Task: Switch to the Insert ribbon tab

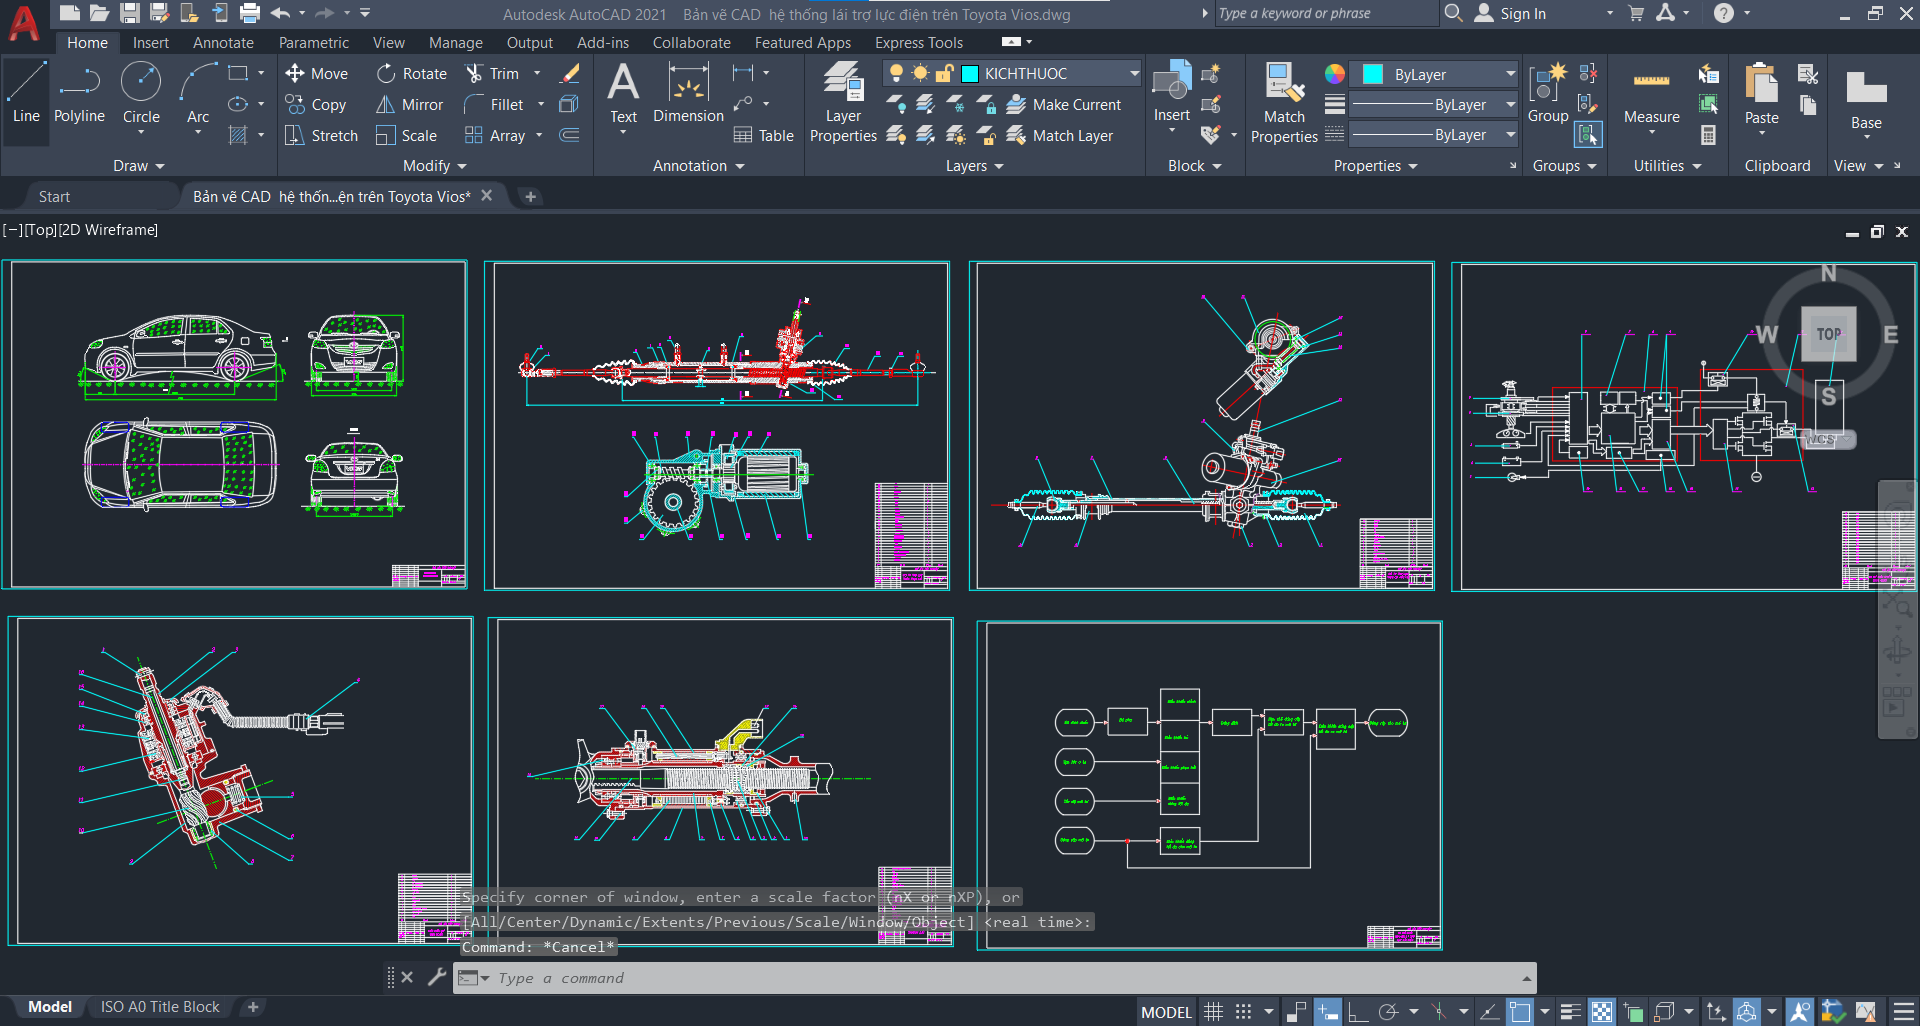Action: [x=151, y=43]
